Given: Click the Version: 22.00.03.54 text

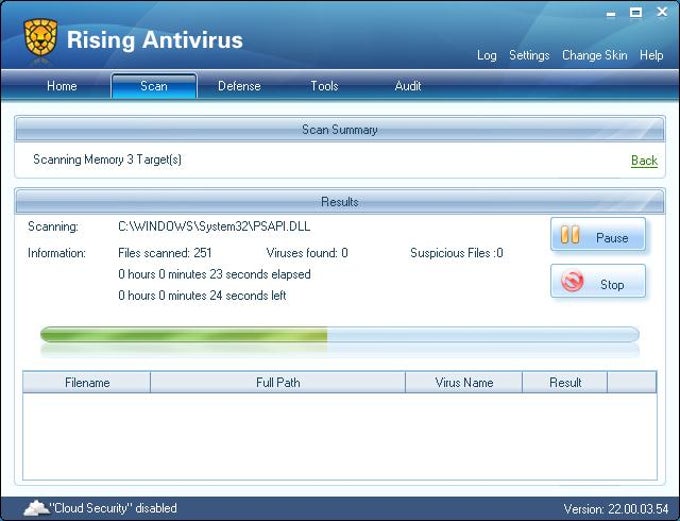Looking at the screenshot, I should point(616,509).
